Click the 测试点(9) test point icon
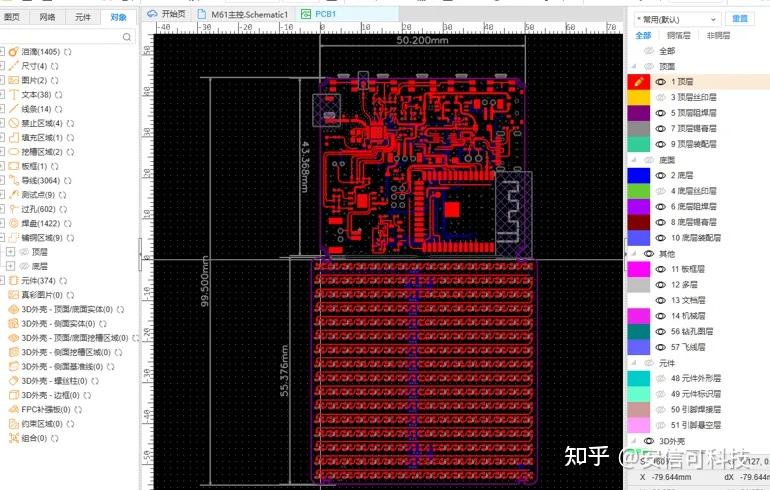The width and height of the screenshot is (770, 490). [14, 194]
